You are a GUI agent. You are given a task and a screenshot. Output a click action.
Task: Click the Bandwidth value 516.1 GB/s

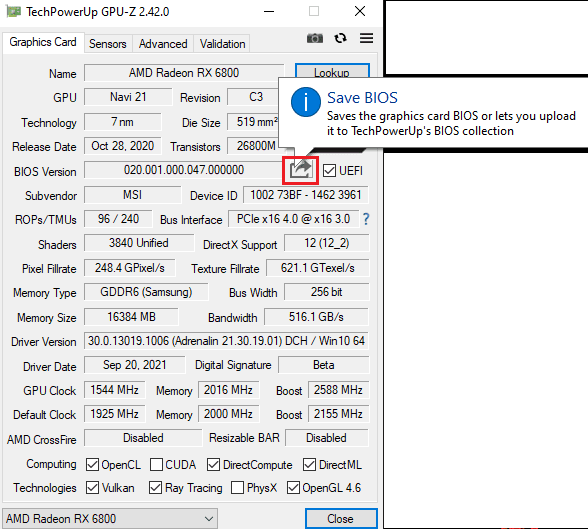[x=316, y=317]
